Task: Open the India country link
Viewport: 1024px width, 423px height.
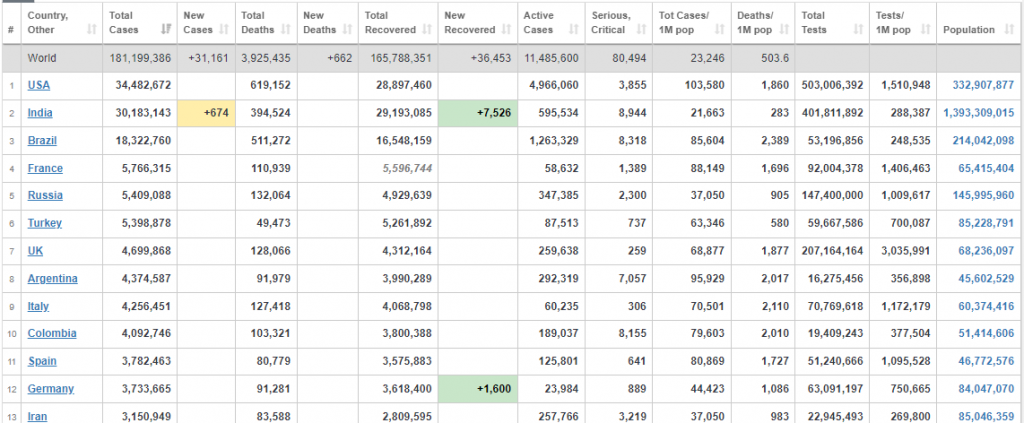Action: pos(40,113)
